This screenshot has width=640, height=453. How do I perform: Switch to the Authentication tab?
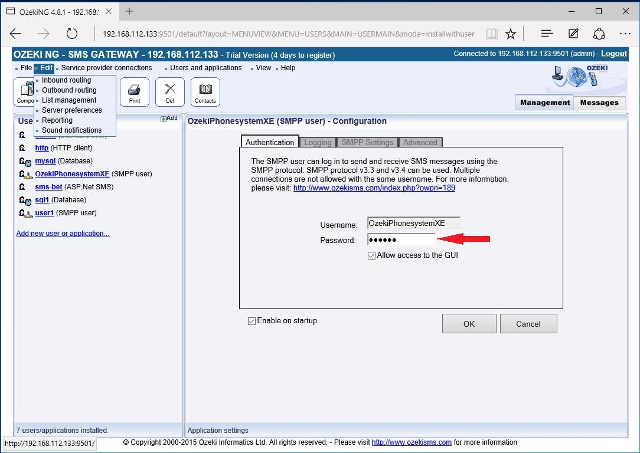tap(269, 142)
